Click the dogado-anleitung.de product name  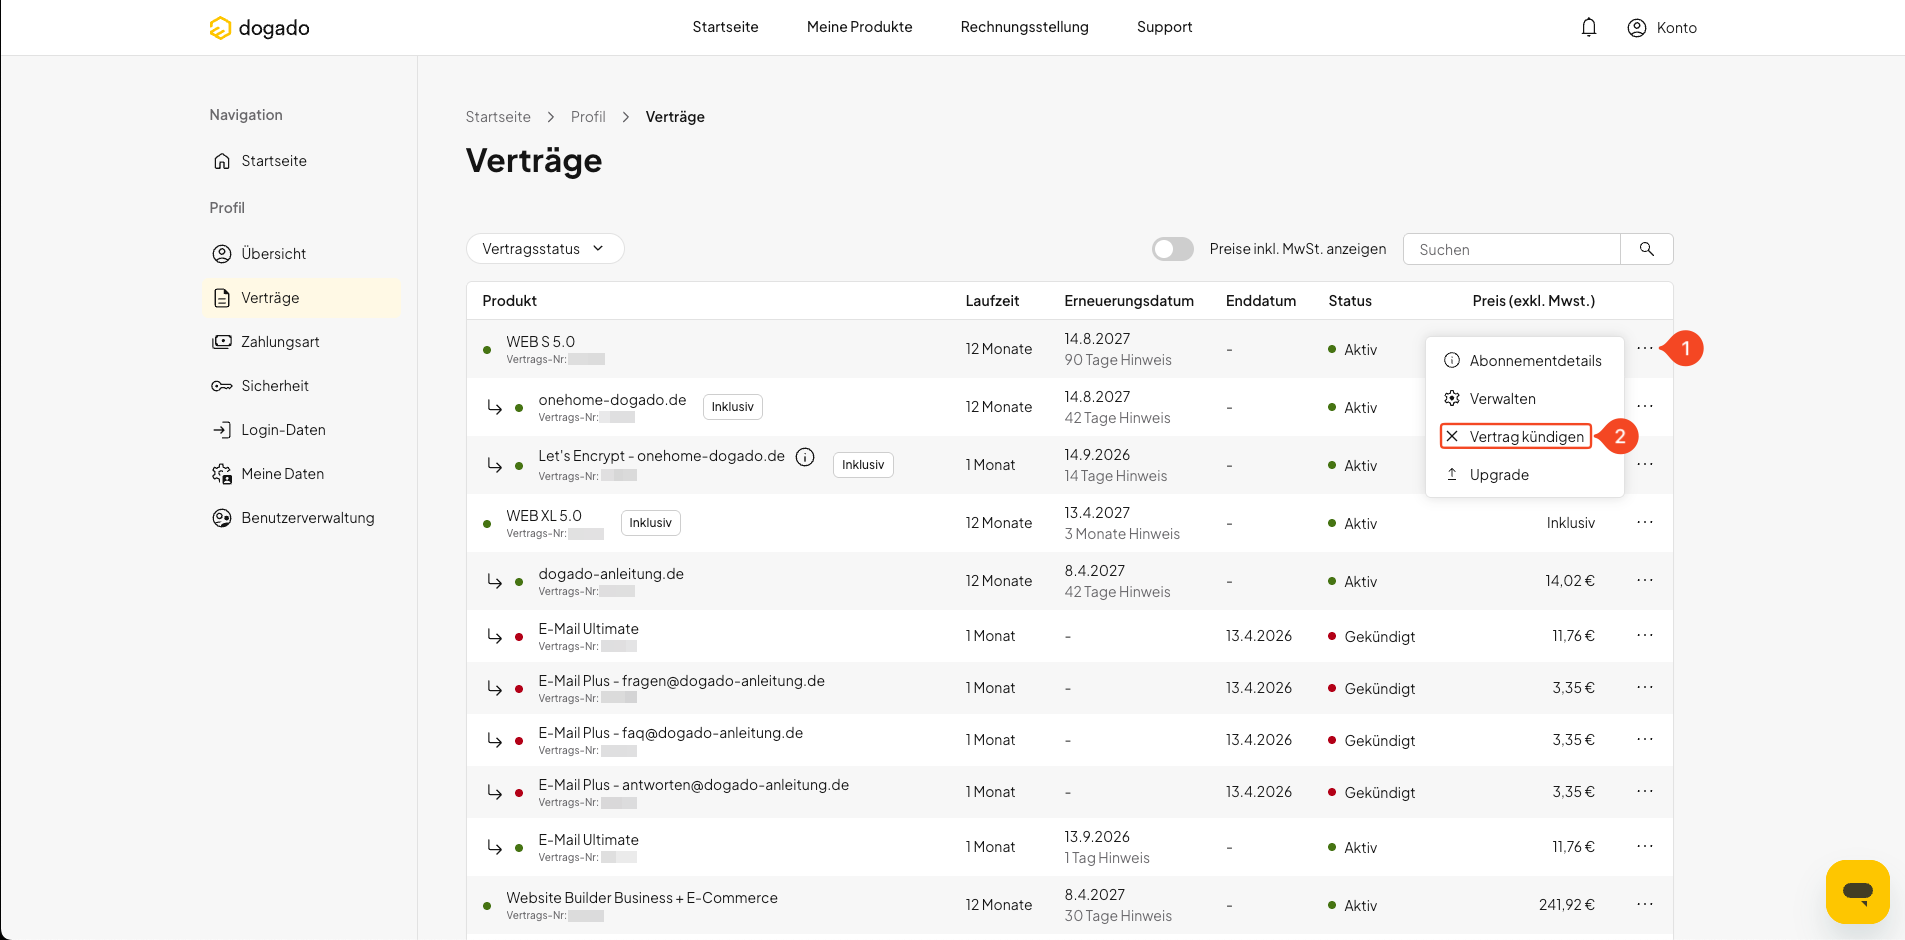point(611,574)
